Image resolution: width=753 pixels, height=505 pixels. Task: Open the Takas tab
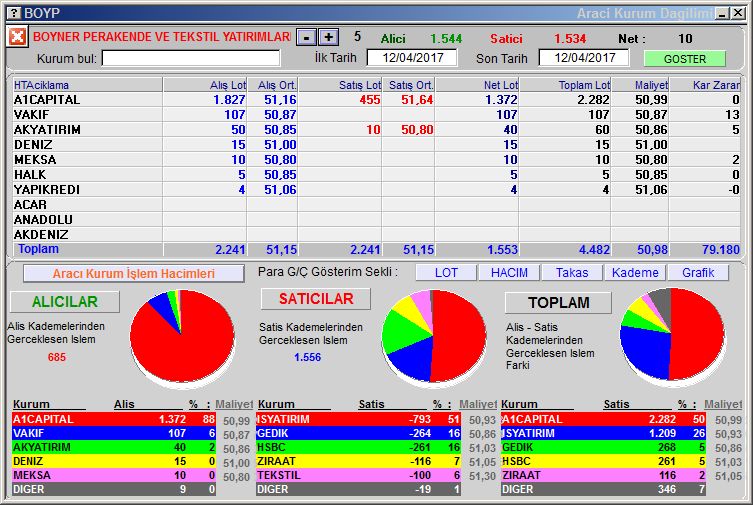[572, 273]
